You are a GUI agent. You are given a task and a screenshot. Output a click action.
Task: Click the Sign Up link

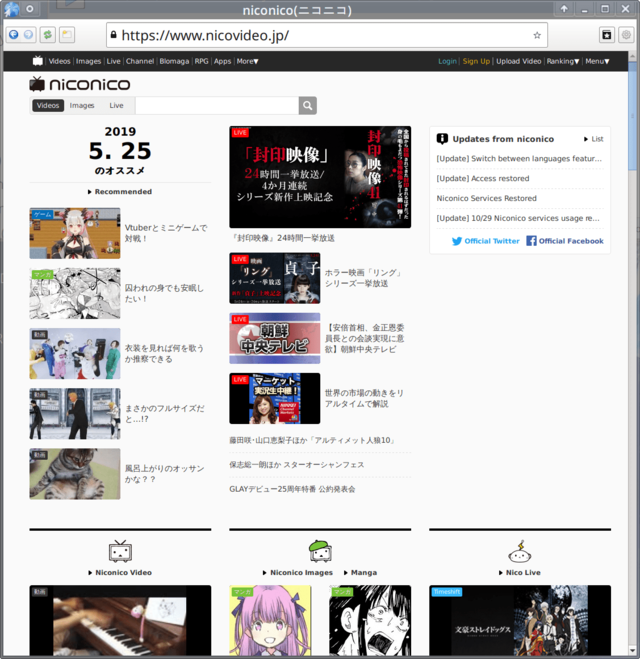[476, 61]
